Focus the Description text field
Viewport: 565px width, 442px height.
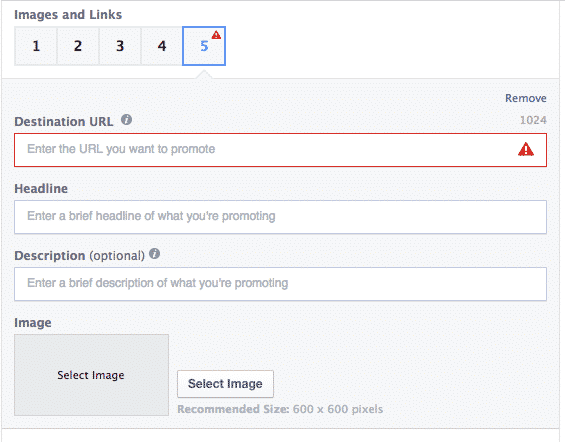[280, 284]
